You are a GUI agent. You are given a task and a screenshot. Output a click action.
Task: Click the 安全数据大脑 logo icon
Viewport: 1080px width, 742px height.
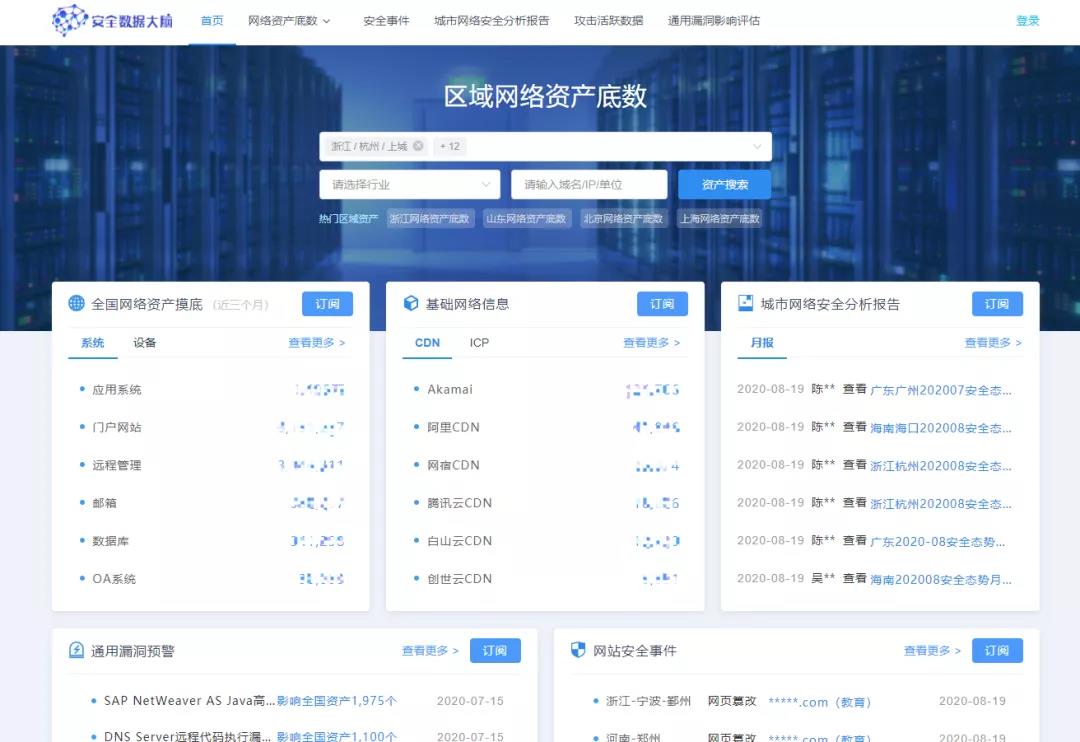[70, 20]
